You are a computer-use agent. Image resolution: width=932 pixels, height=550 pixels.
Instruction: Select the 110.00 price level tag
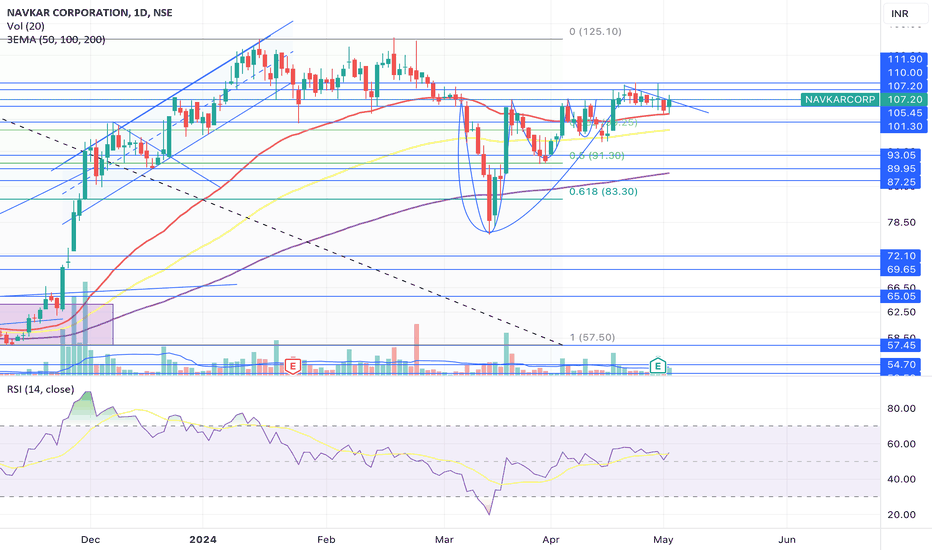(x=904, y=73)
